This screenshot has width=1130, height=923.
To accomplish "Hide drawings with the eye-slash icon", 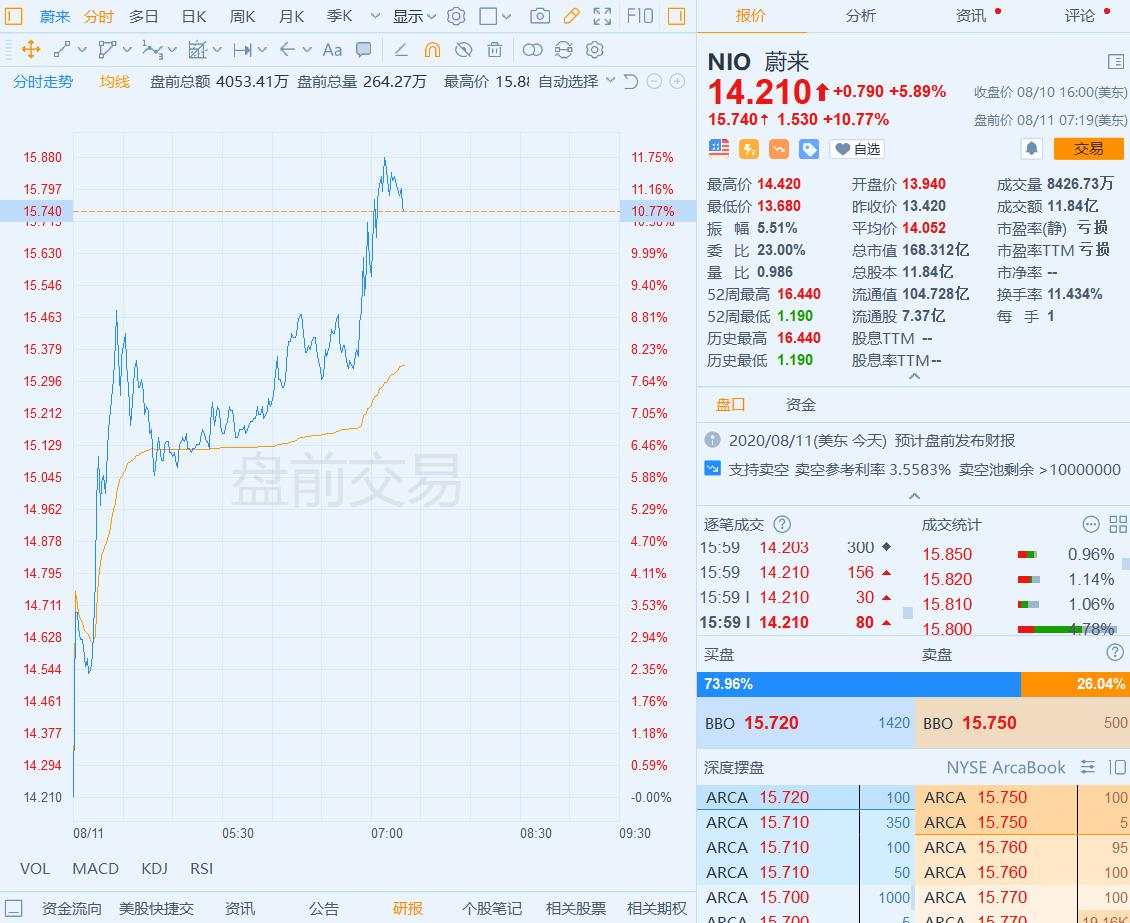I will (463, 50).
